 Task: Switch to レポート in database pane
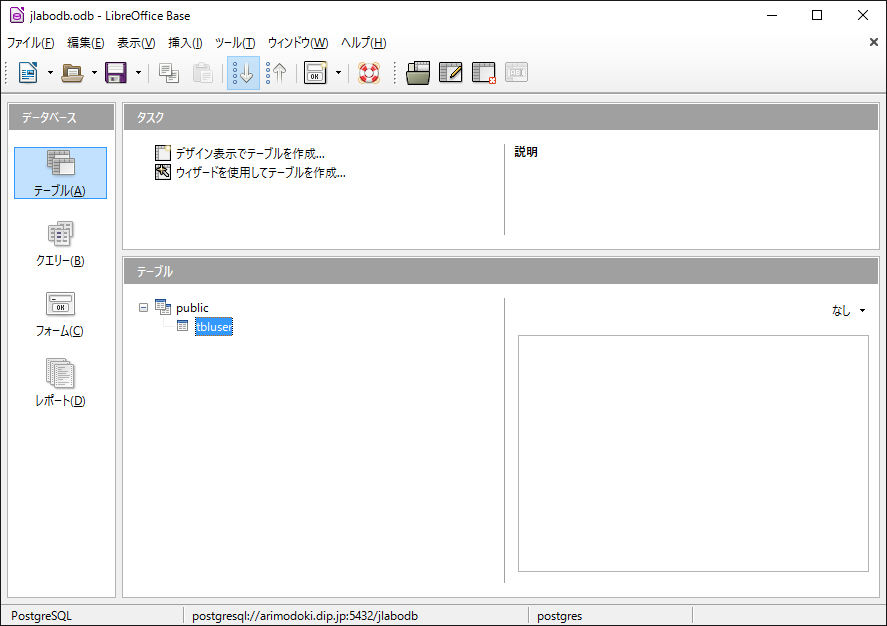[x=60, y=383]
